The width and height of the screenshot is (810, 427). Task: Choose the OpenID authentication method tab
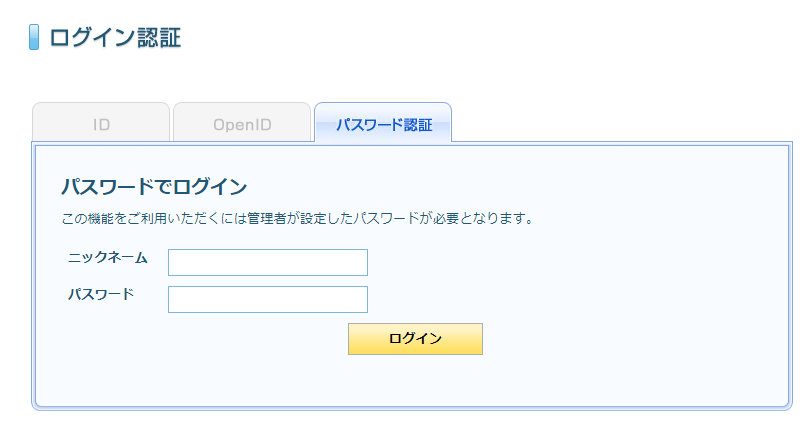coord(242,125)
